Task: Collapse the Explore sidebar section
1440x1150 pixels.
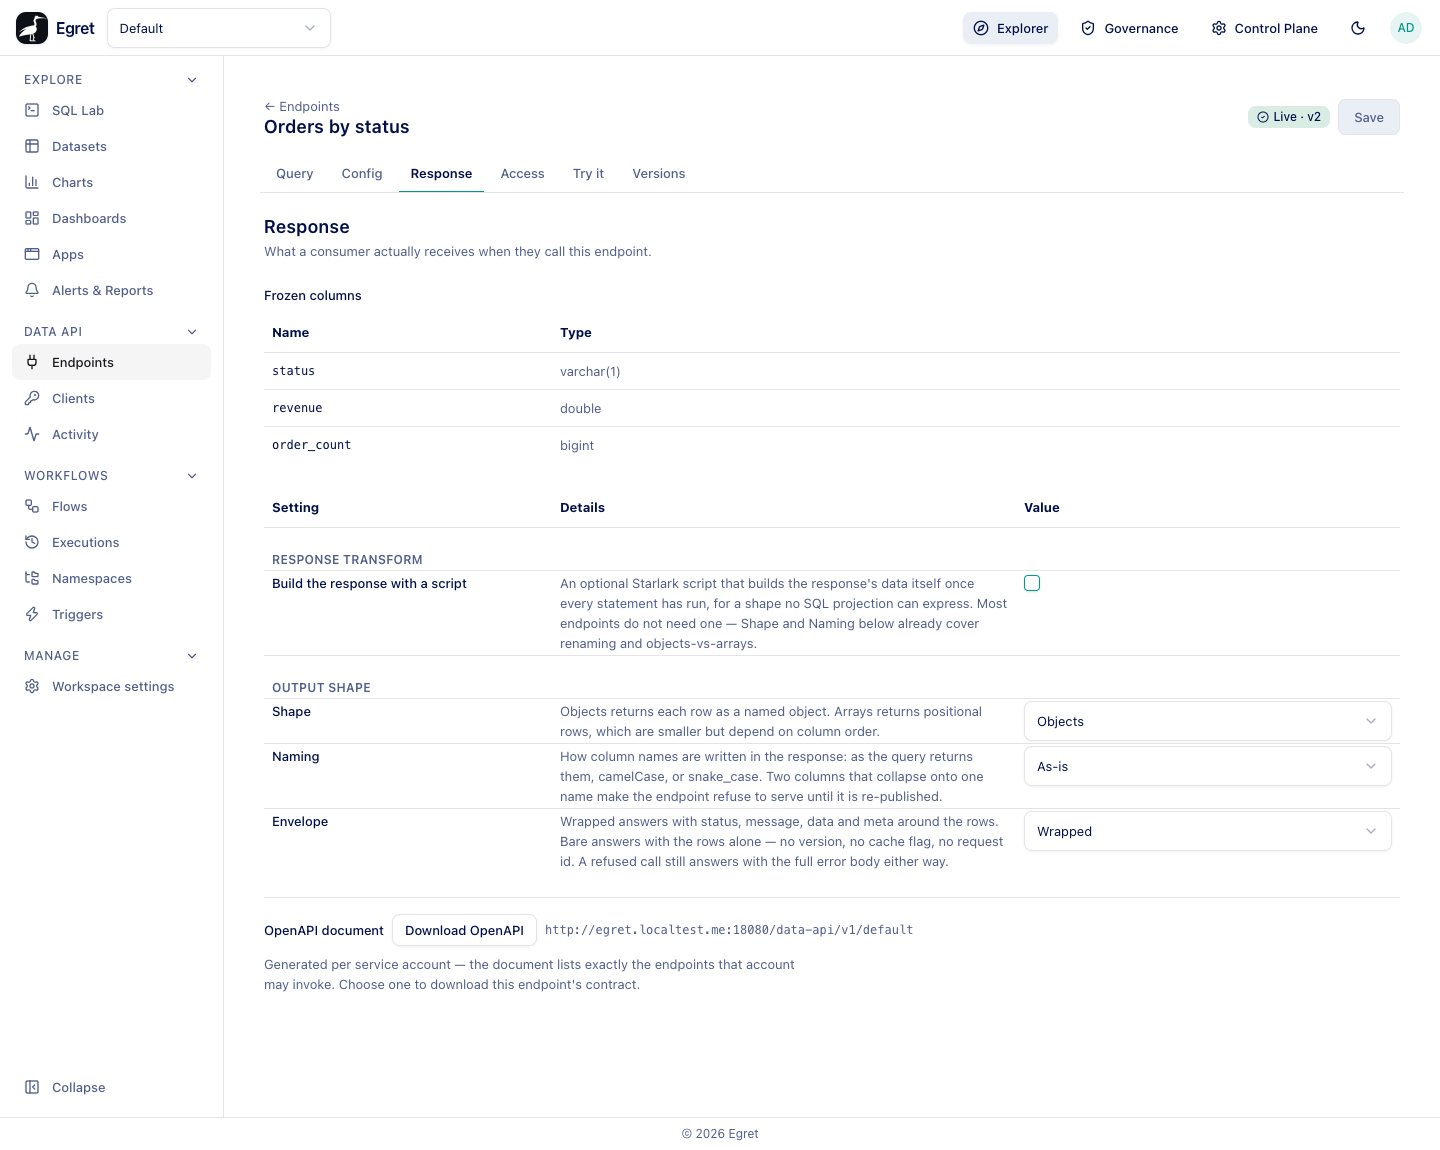Action: [192, 80]
